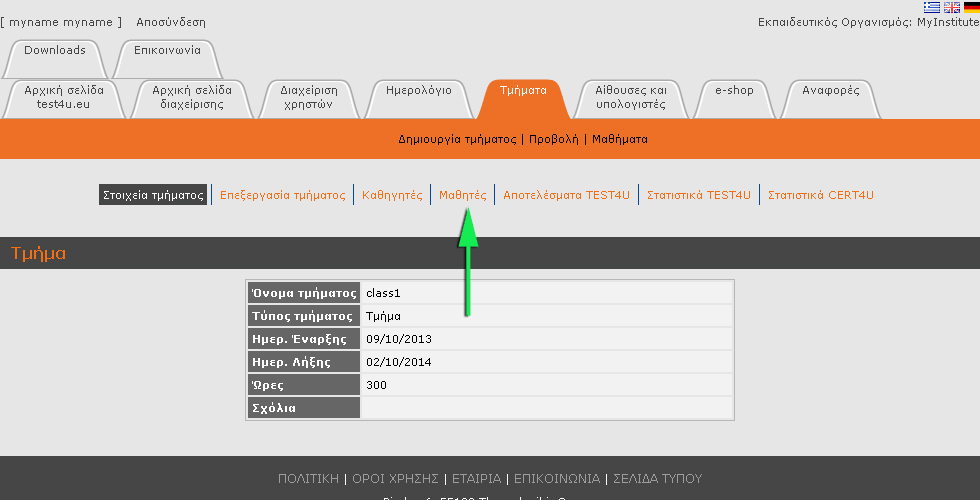Open the Καθηγητές section link
Screen dimensions: 980x500
(392, 195)
